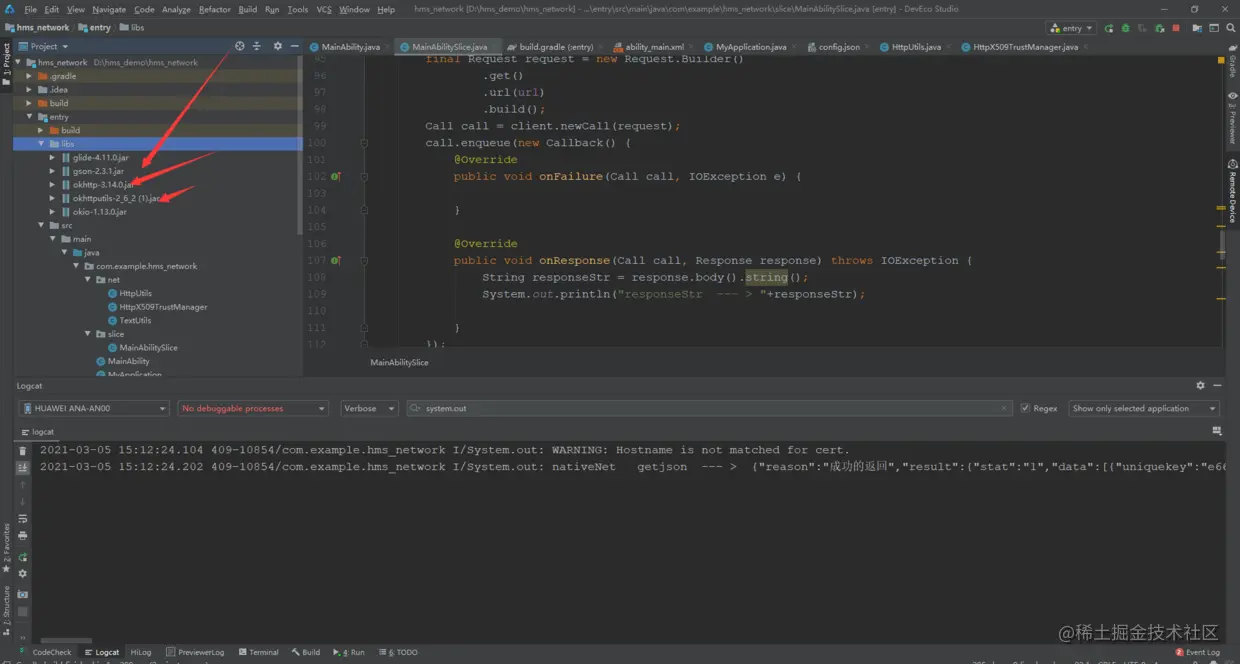Image resolution: width=1240 pixels, height=664 pixels.
Task: Open Structure side tool window
Action: (x=6, y=610)
